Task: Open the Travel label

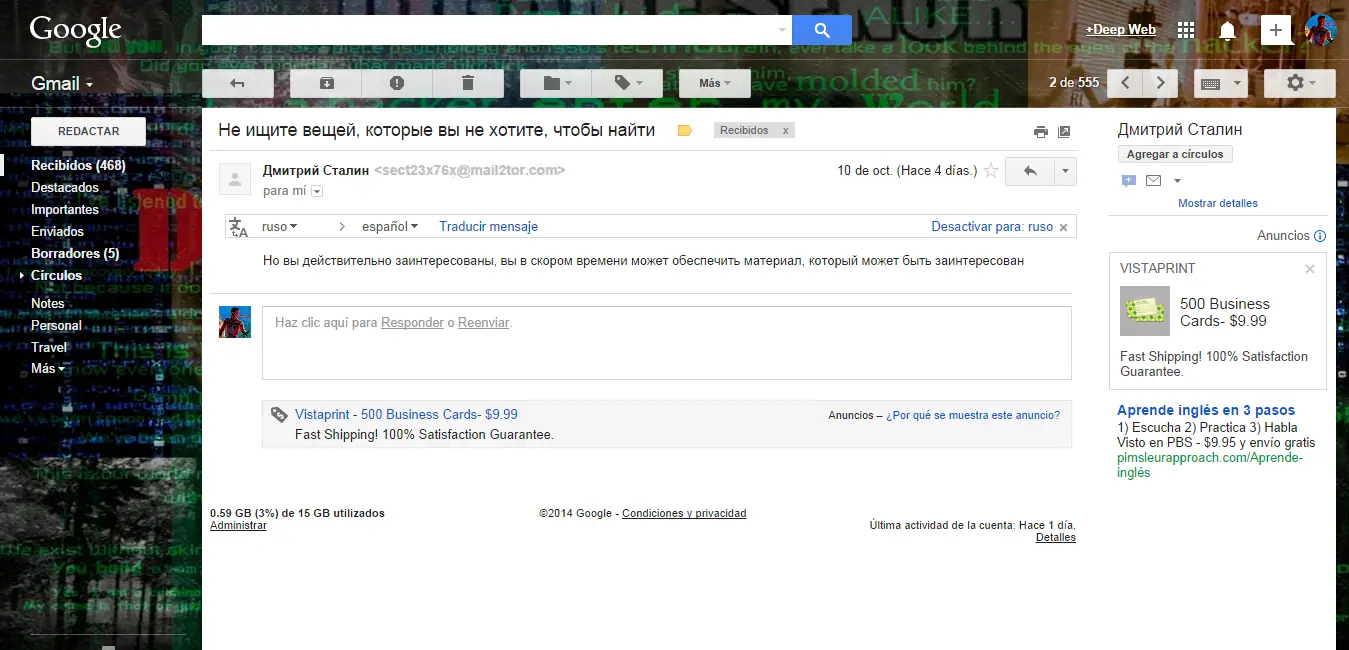Action: (x=49, y=348)
